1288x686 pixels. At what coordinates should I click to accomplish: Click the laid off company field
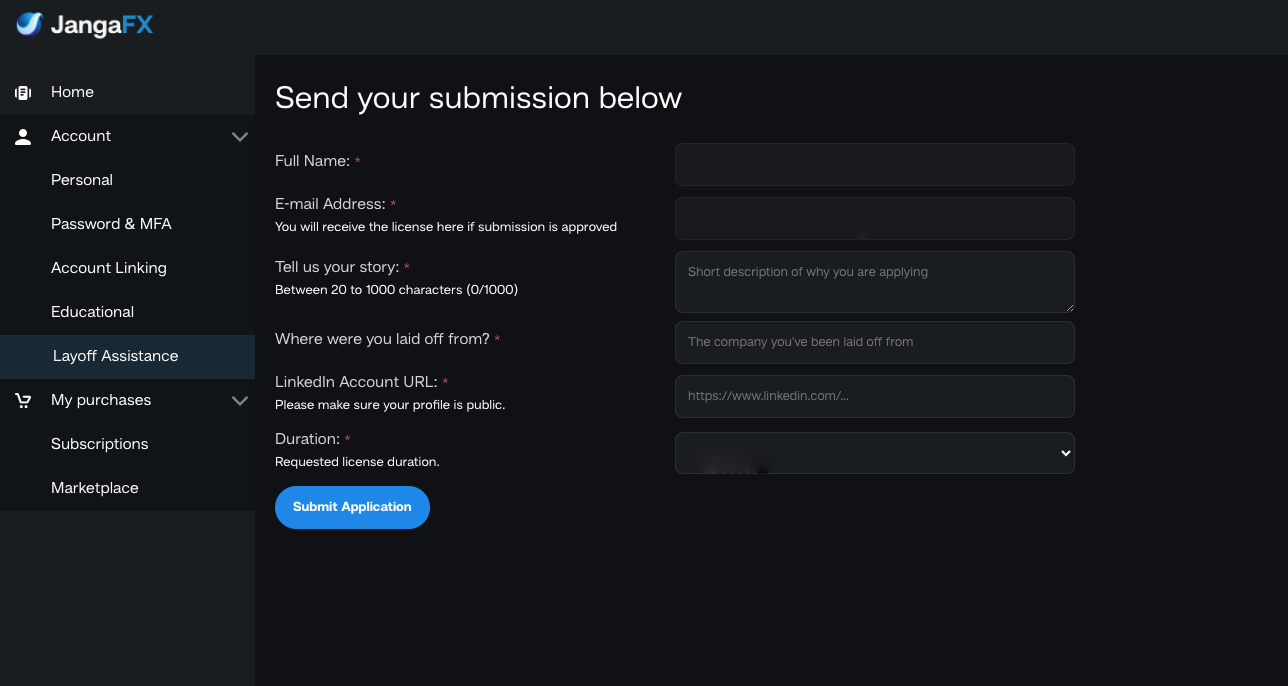[874, 342]
